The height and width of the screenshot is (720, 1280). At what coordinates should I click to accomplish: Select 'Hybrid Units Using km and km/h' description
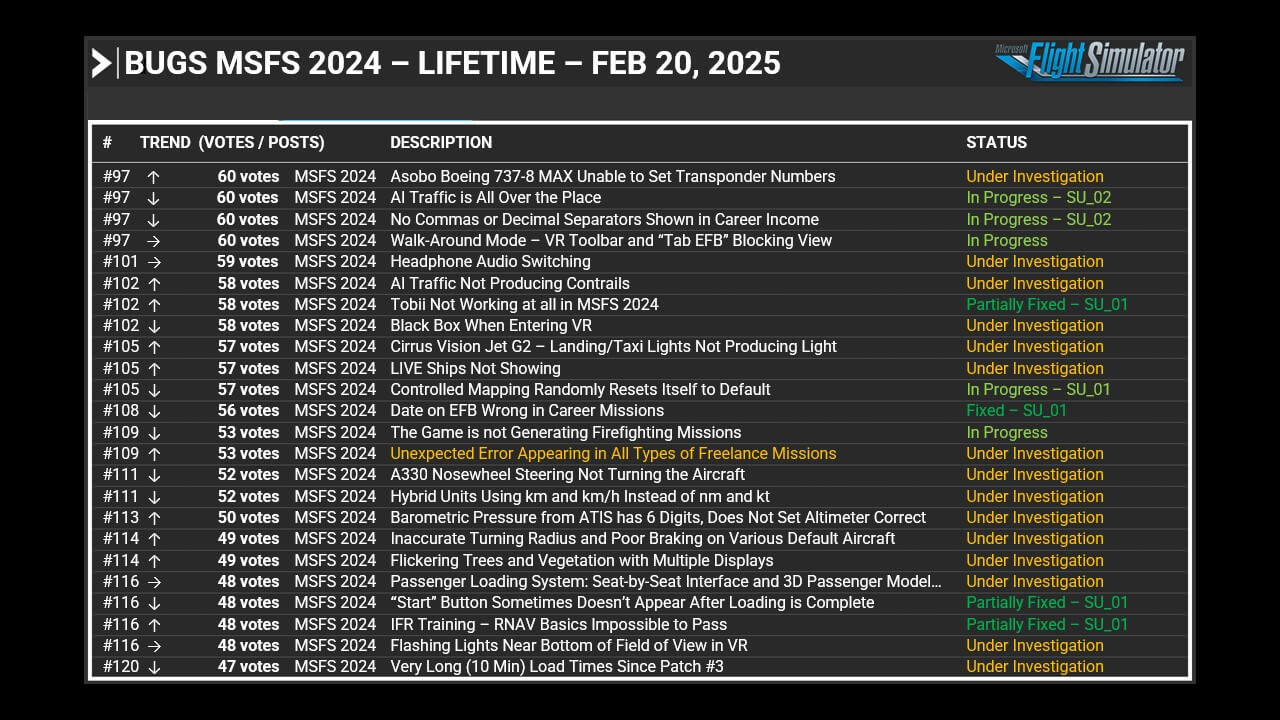tap(580, 497)
